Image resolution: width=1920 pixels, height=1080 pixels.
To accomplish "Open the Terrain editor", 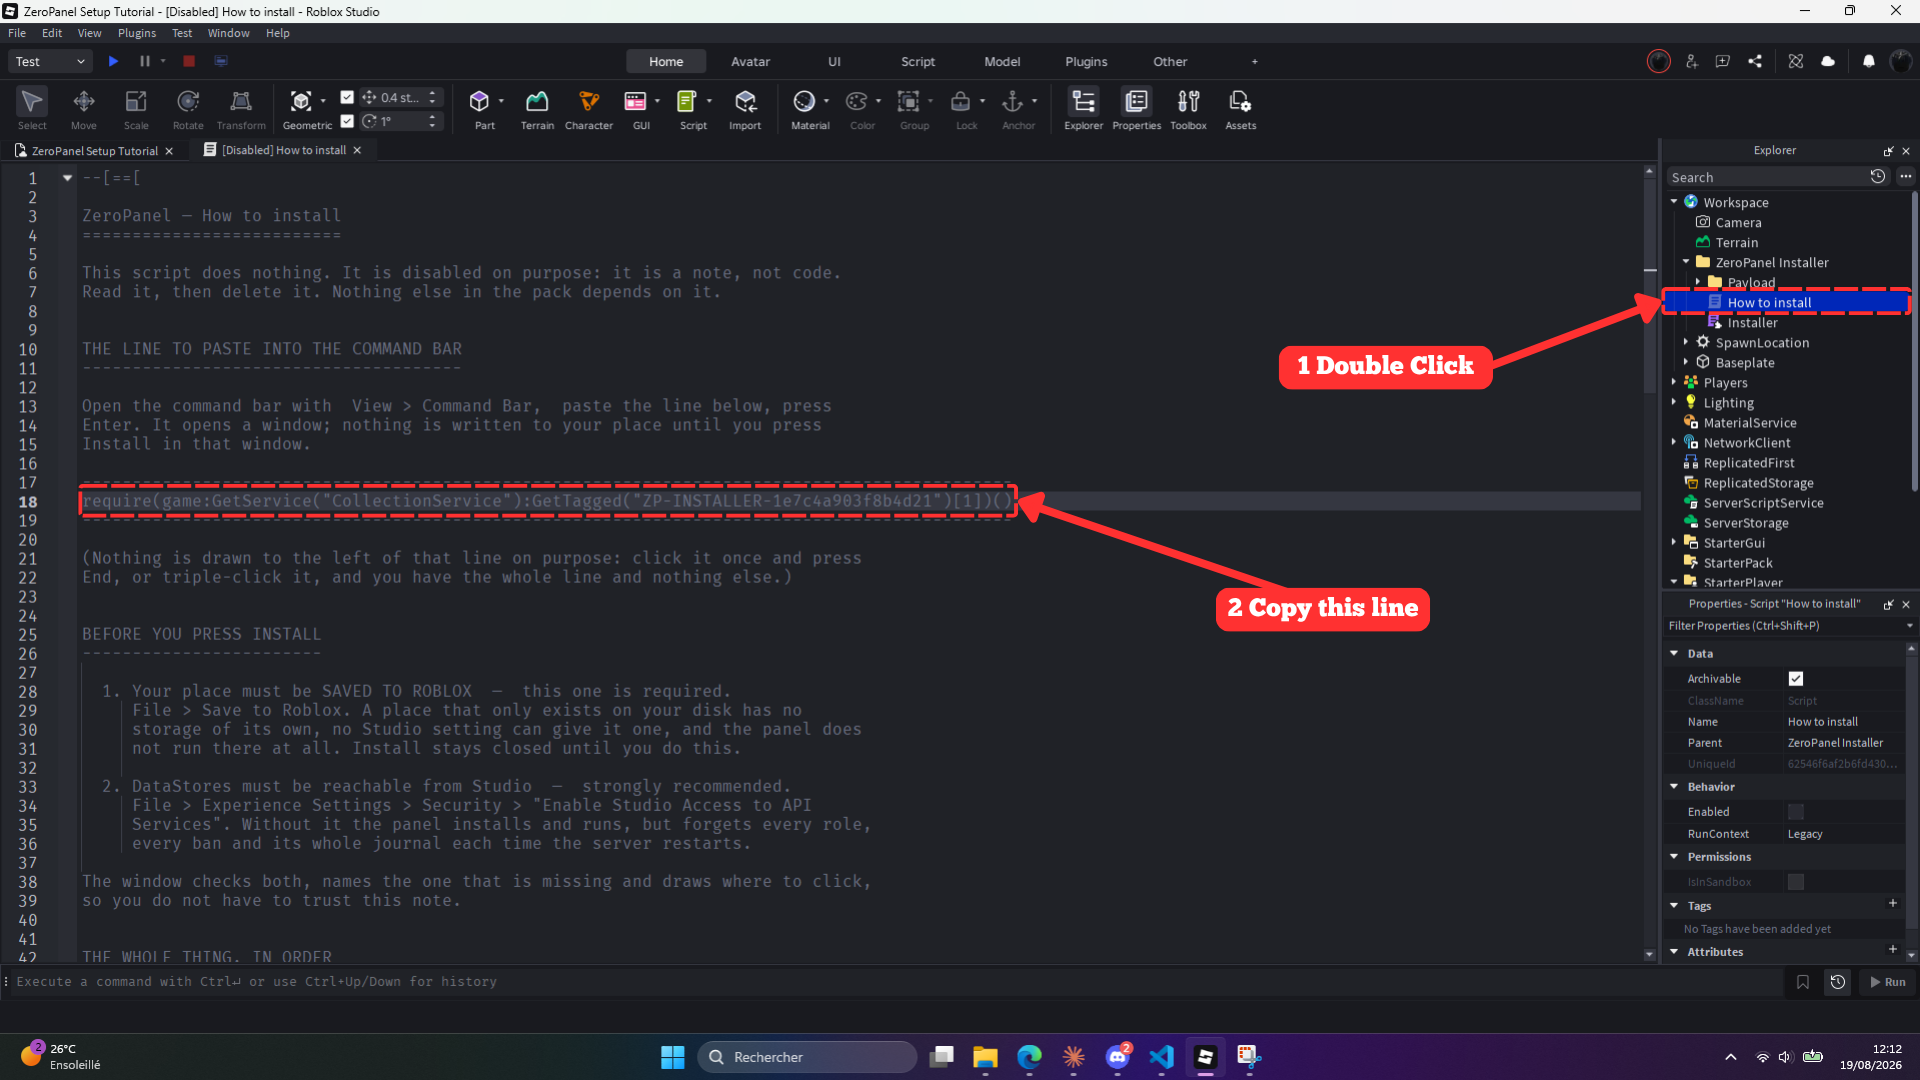I will point(537,108).
